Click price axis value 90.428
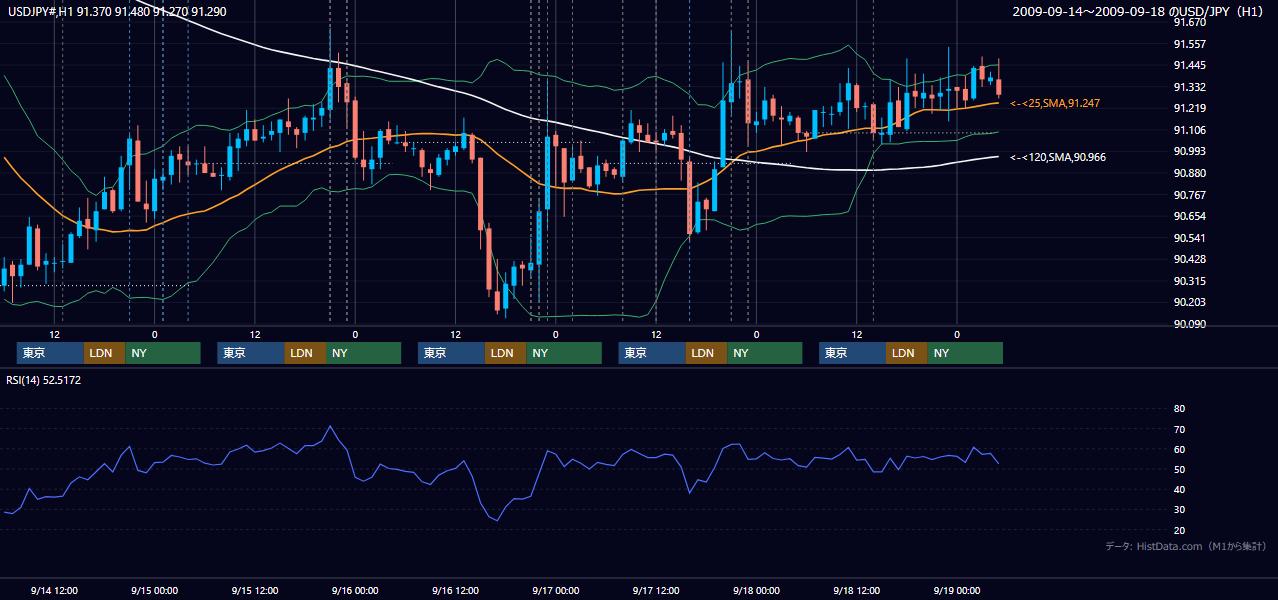1278x600 pixels. pyautogui.click(x=1188, y=259)
